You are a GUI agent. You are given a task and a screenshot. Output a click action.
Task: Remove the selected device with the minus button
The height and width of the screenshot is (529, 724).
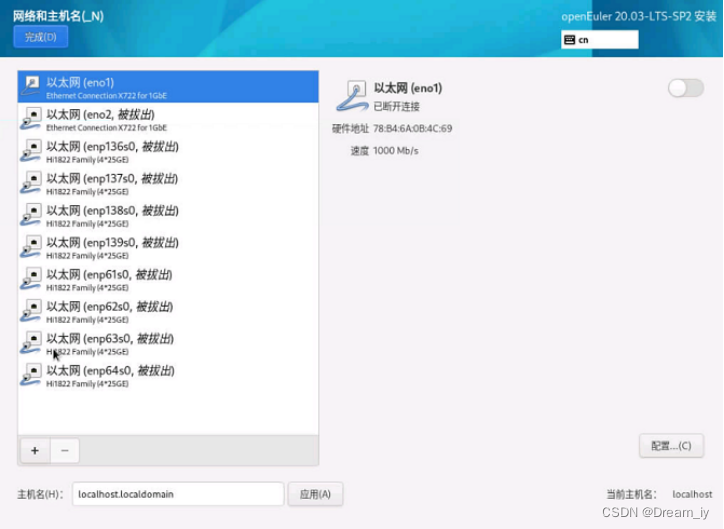pyautogui.click(x=65, y=451)
